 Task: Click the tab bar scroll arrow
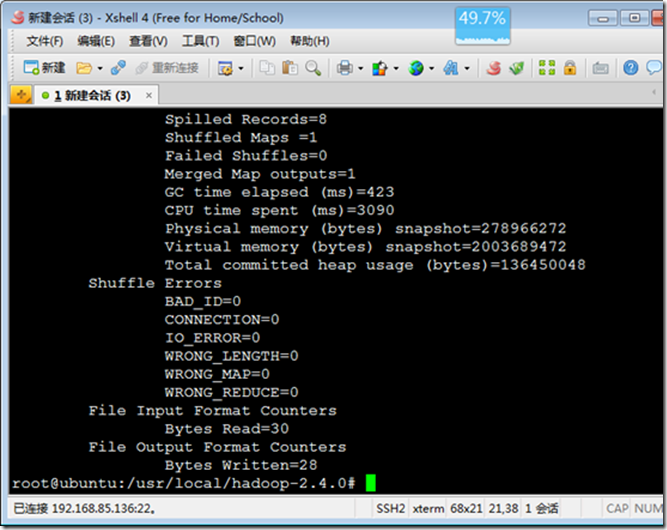(x=654, y=92)
